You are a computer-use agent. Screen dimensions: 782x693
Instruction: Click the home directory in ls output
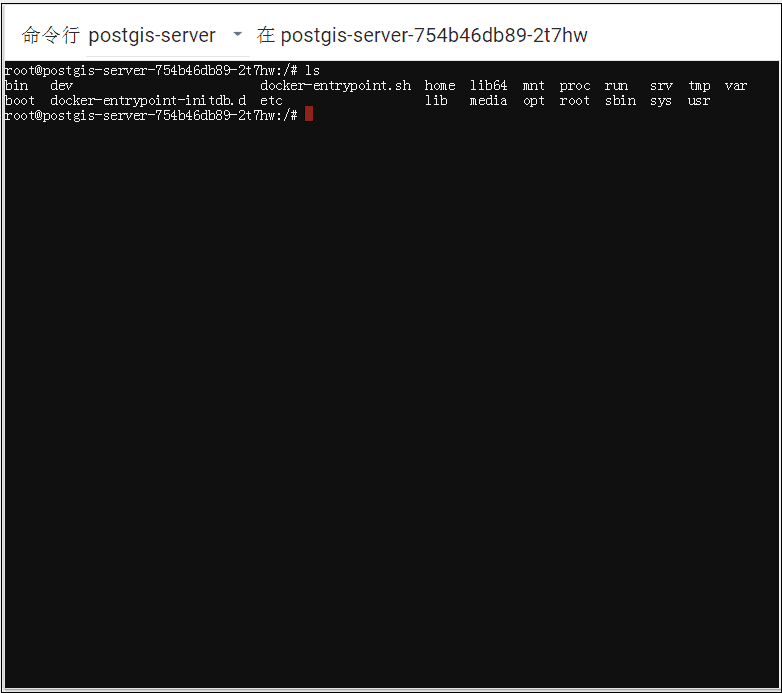(439, 86)
